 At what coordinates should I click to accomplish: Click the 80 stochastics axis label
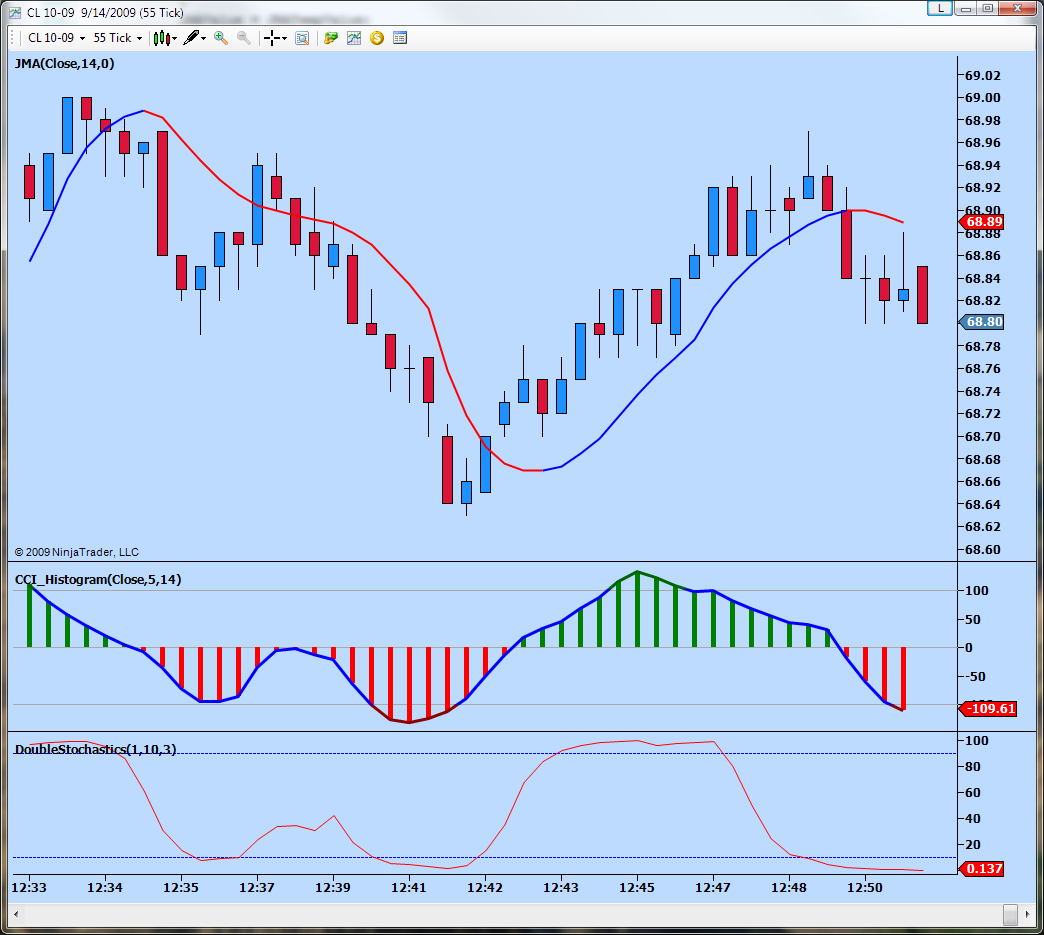pos(973,767)
